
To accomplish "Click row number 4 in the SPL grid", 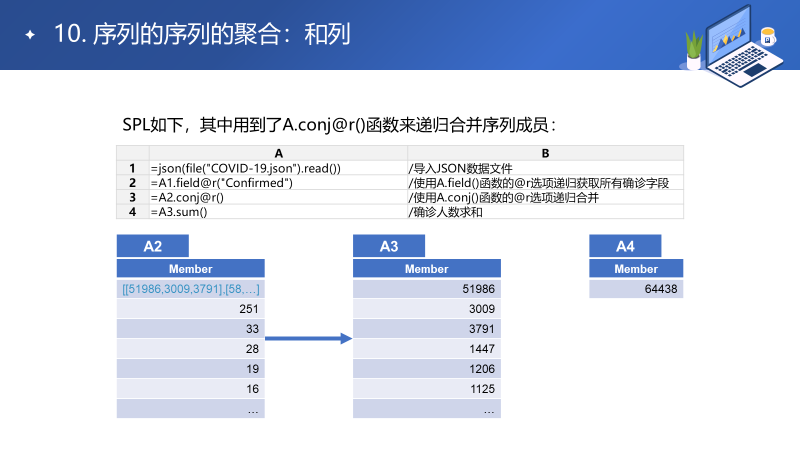I will pos(133,212).
